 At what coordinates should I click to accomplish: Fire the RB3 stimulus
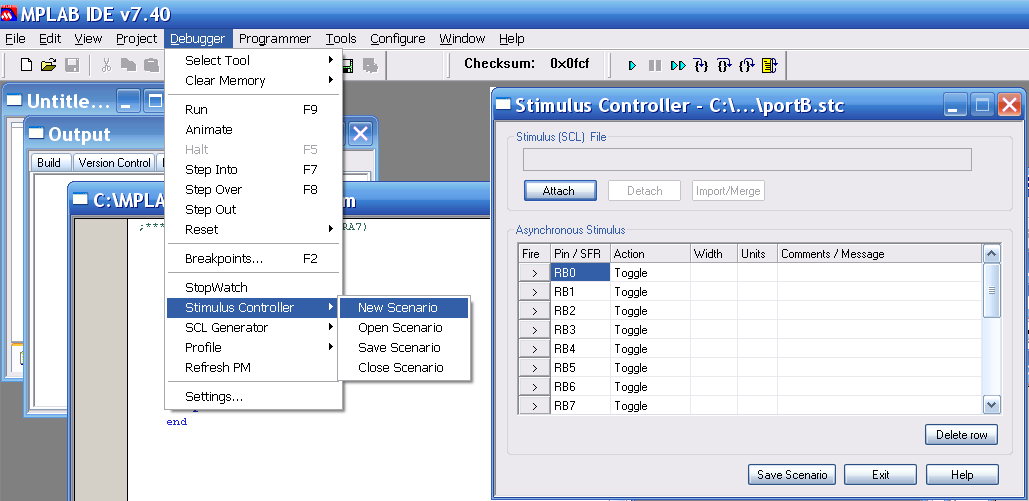click(534, 330)
